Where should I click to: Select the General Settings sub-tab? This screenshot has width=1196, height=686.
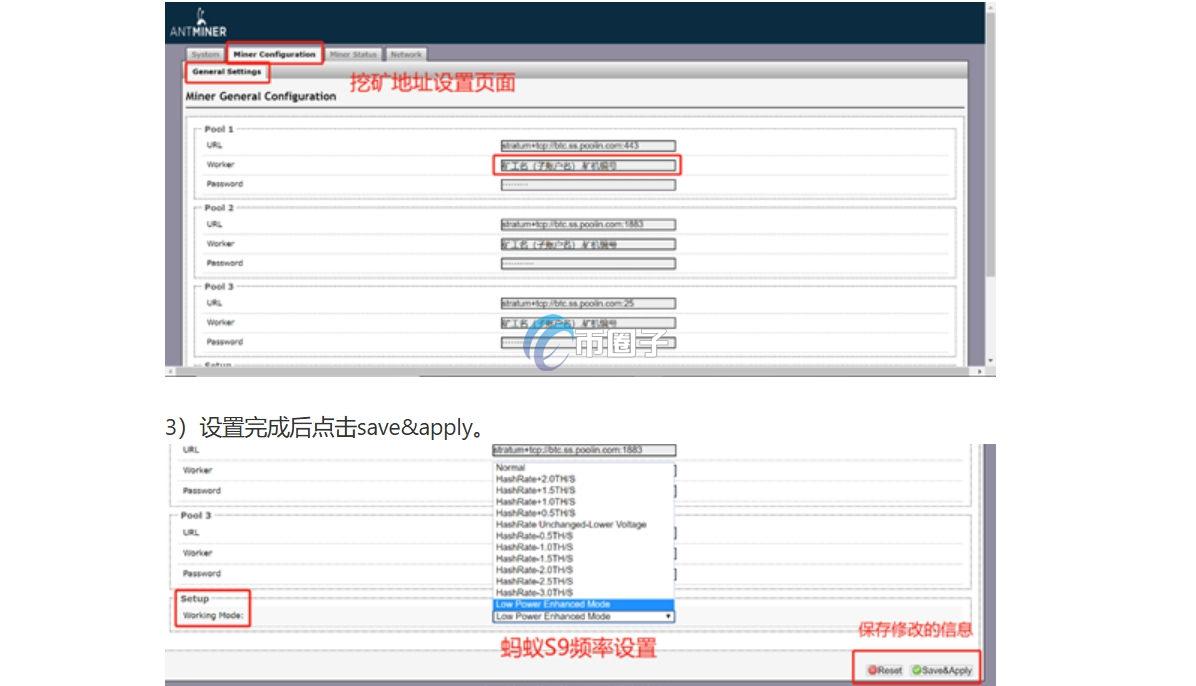227,72
